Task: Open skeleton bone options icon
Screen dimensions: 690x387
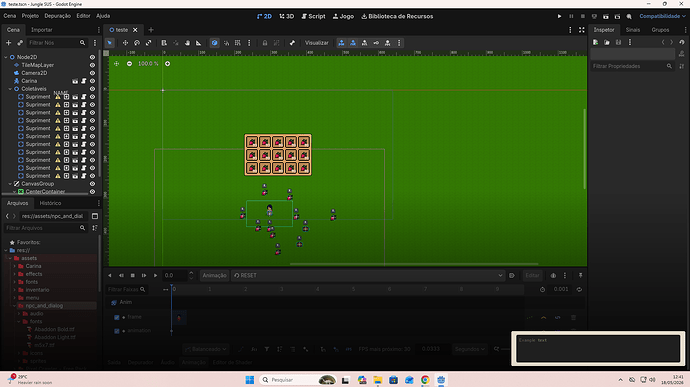Action: [292, 43]
